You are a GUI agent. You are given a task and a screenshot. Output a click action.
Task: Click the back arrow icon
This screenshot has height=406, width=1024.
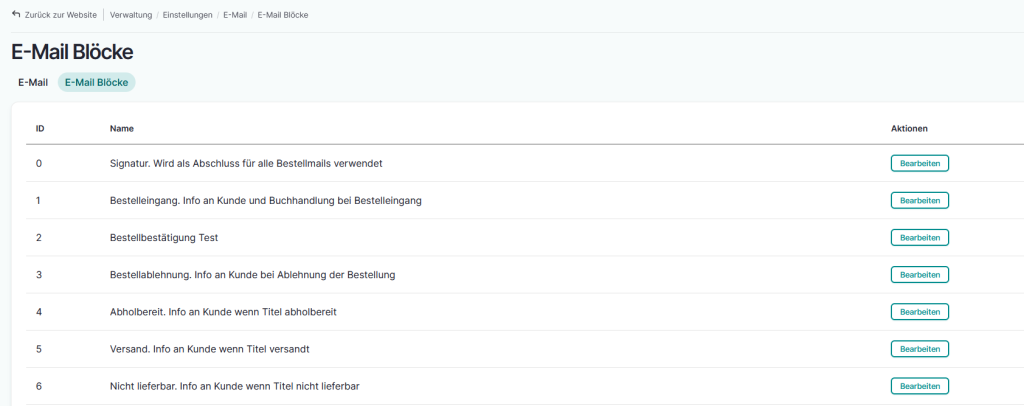pyautogui.click(x=16, y=15)
